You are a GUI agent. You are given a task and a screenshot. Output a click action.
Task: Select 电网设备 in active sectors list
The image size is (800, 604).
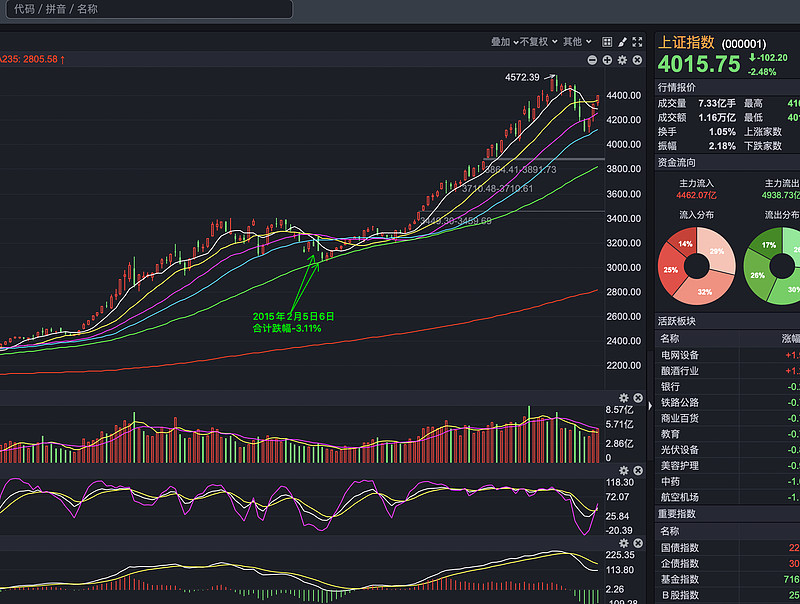(680, 355)
